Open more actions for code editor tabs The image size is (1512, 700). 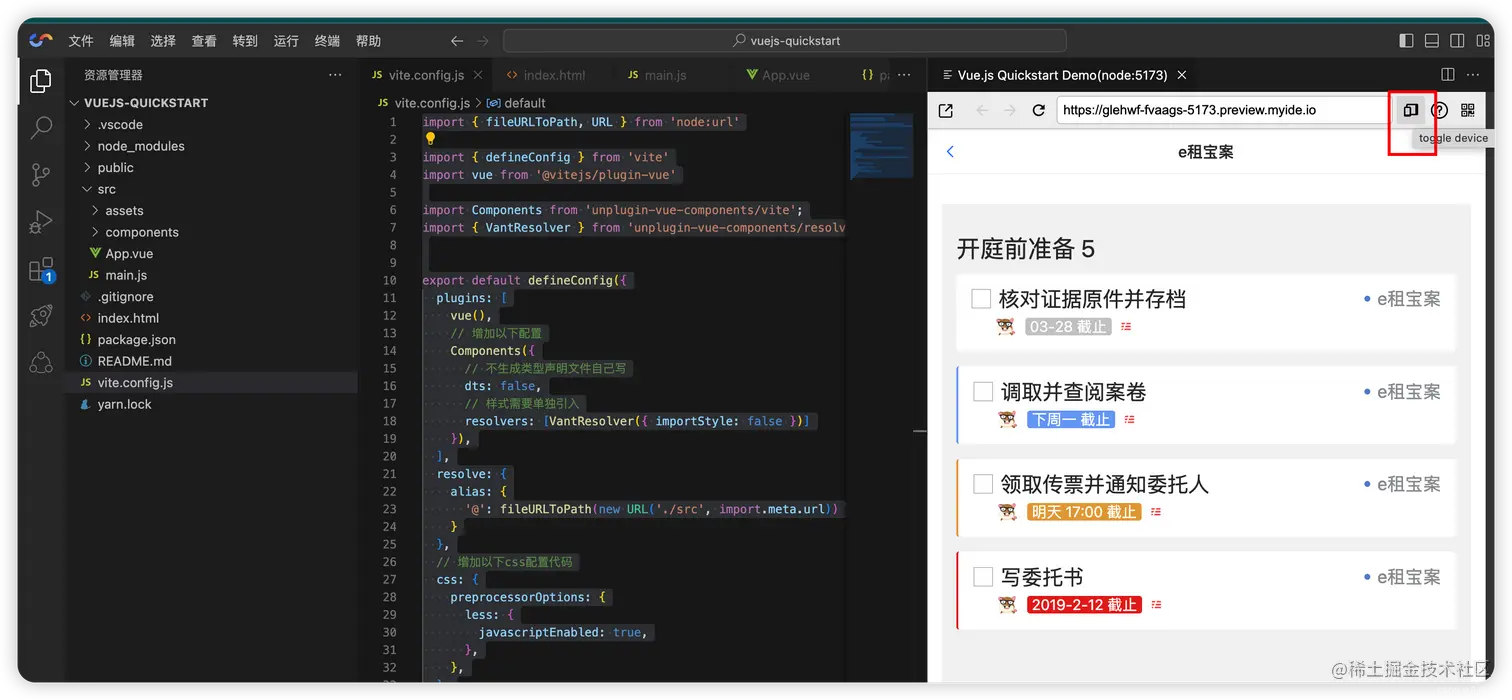(x=904, y=75)
